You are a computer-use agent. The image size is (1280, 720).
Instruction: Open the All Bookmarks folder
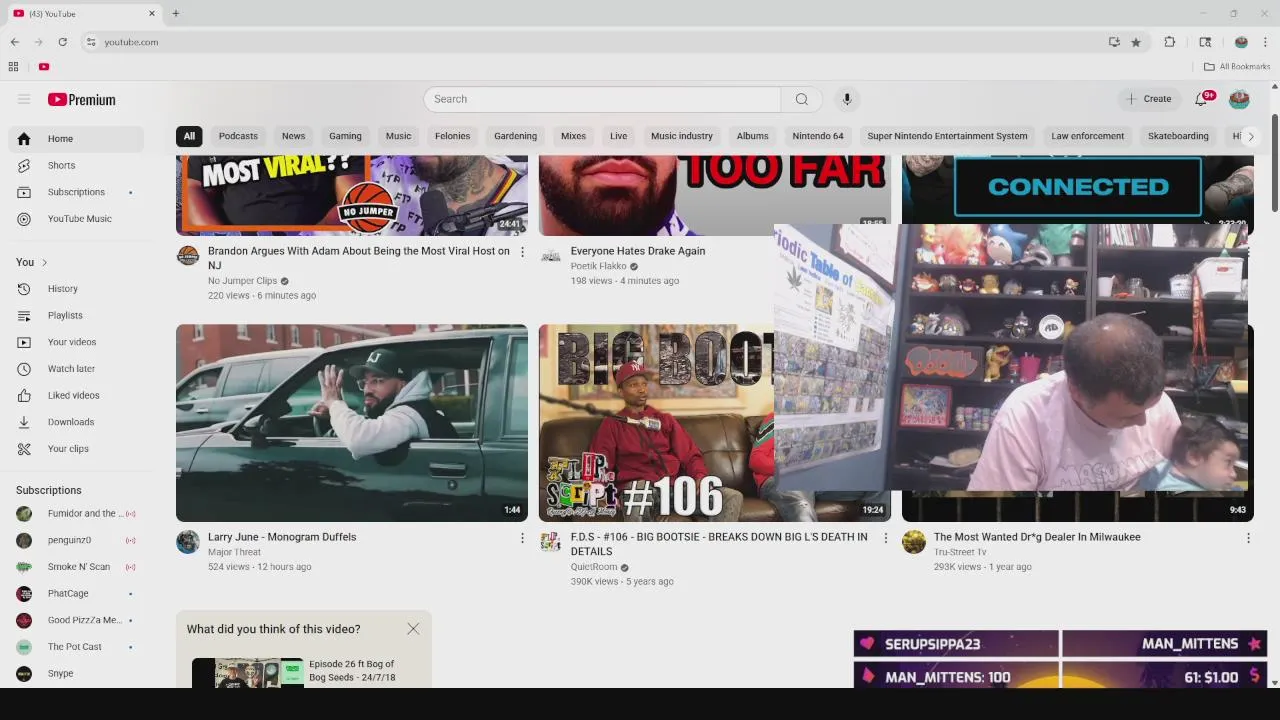[x=1237, y=67]
